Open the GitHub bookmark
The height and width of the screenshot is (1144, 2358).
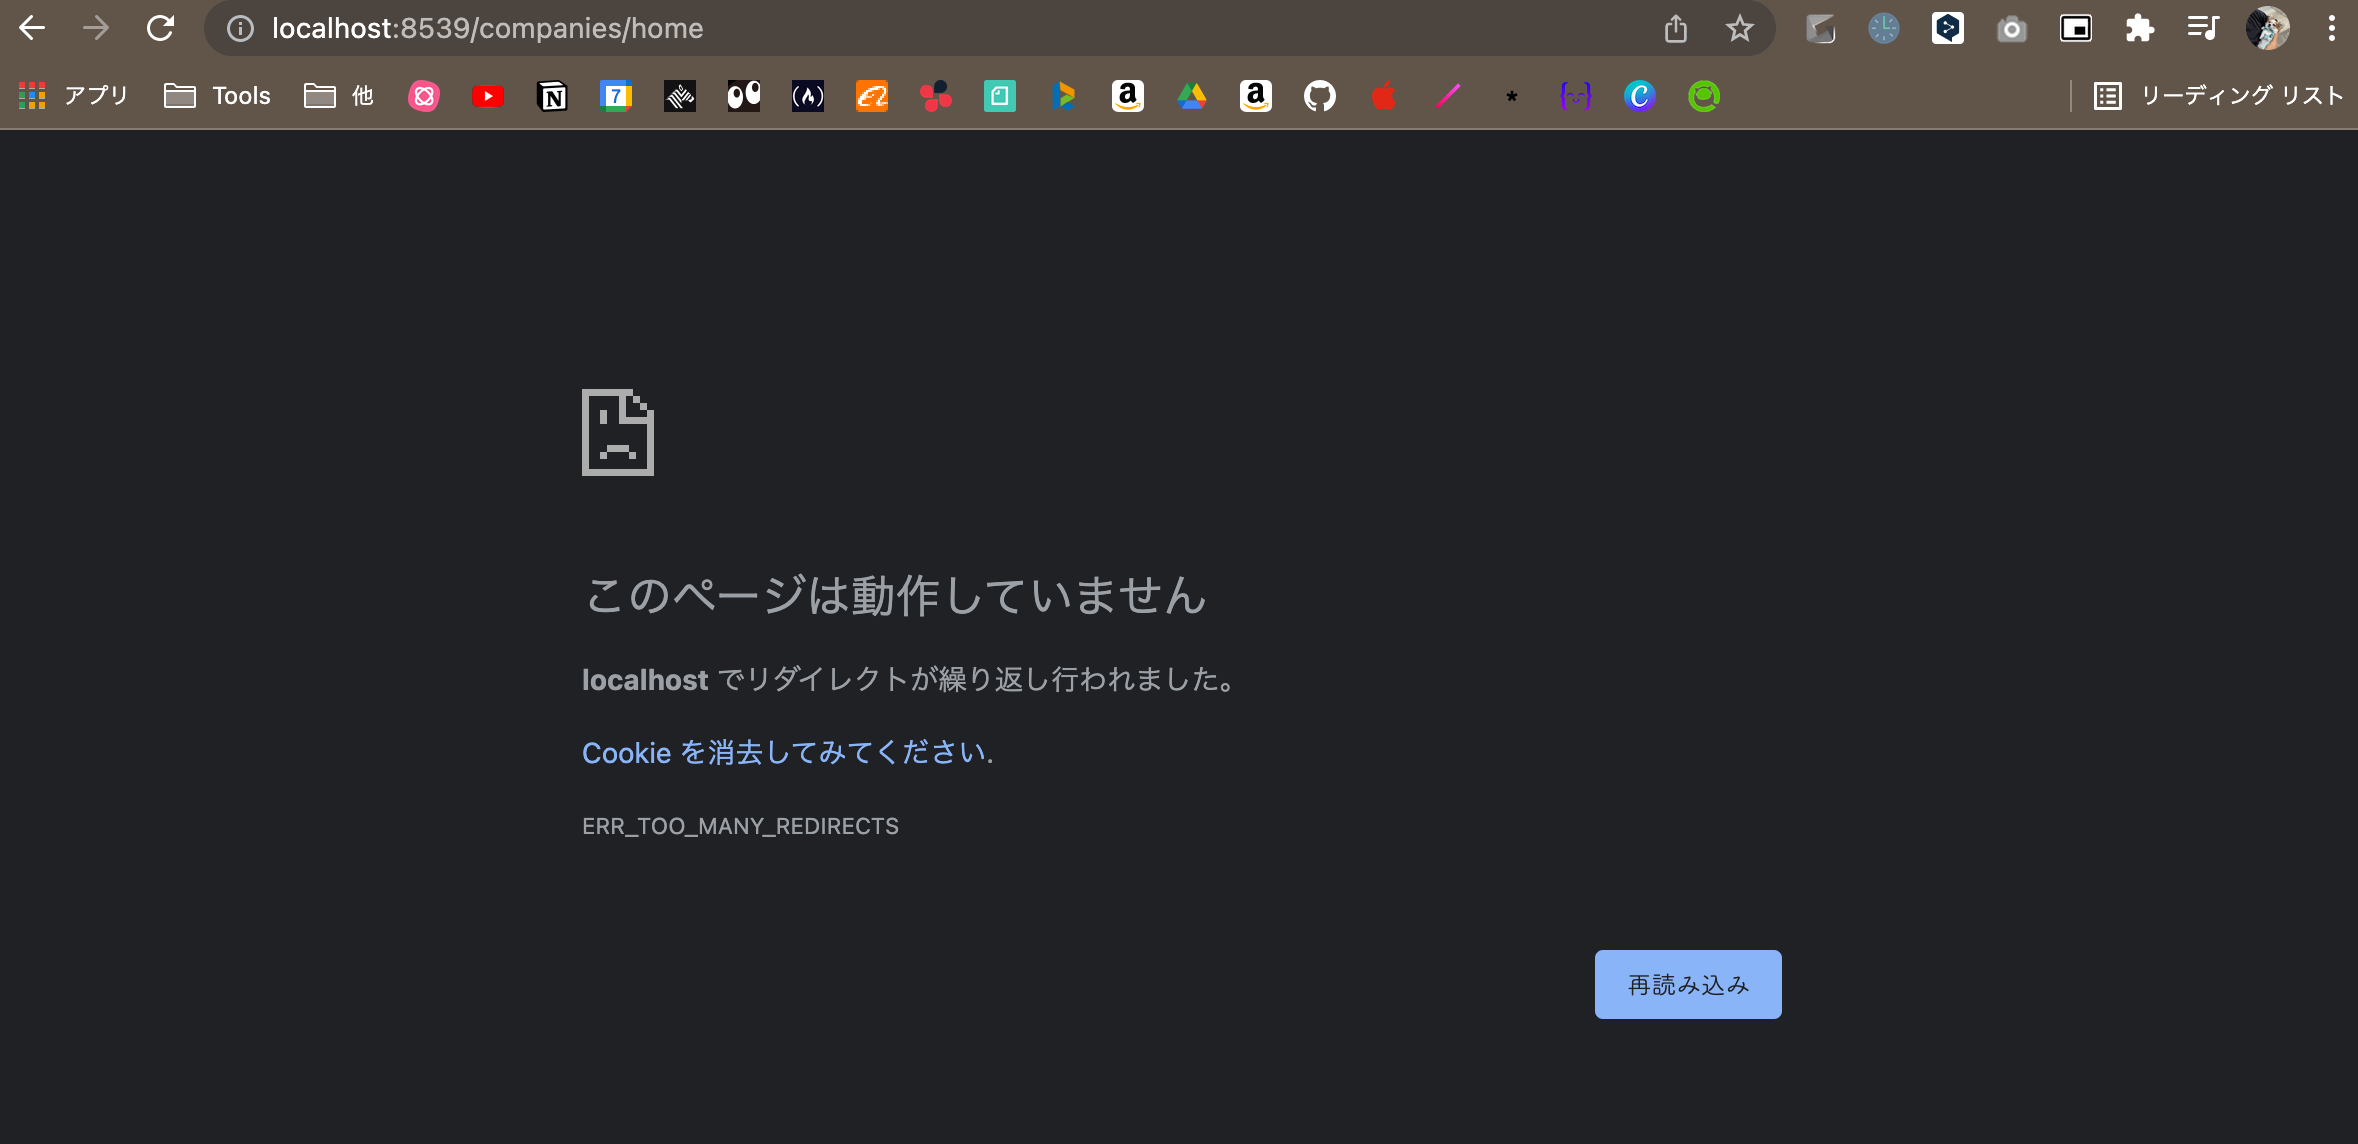(1320, 96)
